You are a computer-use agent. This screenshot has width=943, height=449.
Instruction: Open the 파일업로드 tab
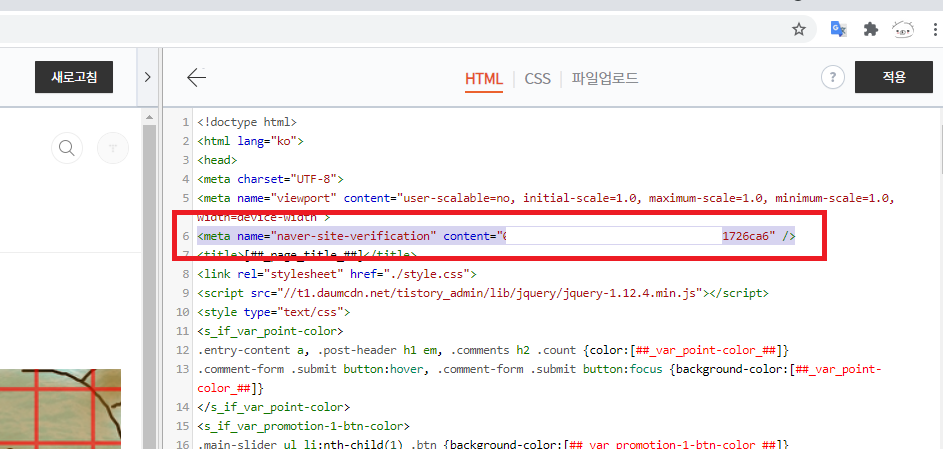[x=604, y=78]
